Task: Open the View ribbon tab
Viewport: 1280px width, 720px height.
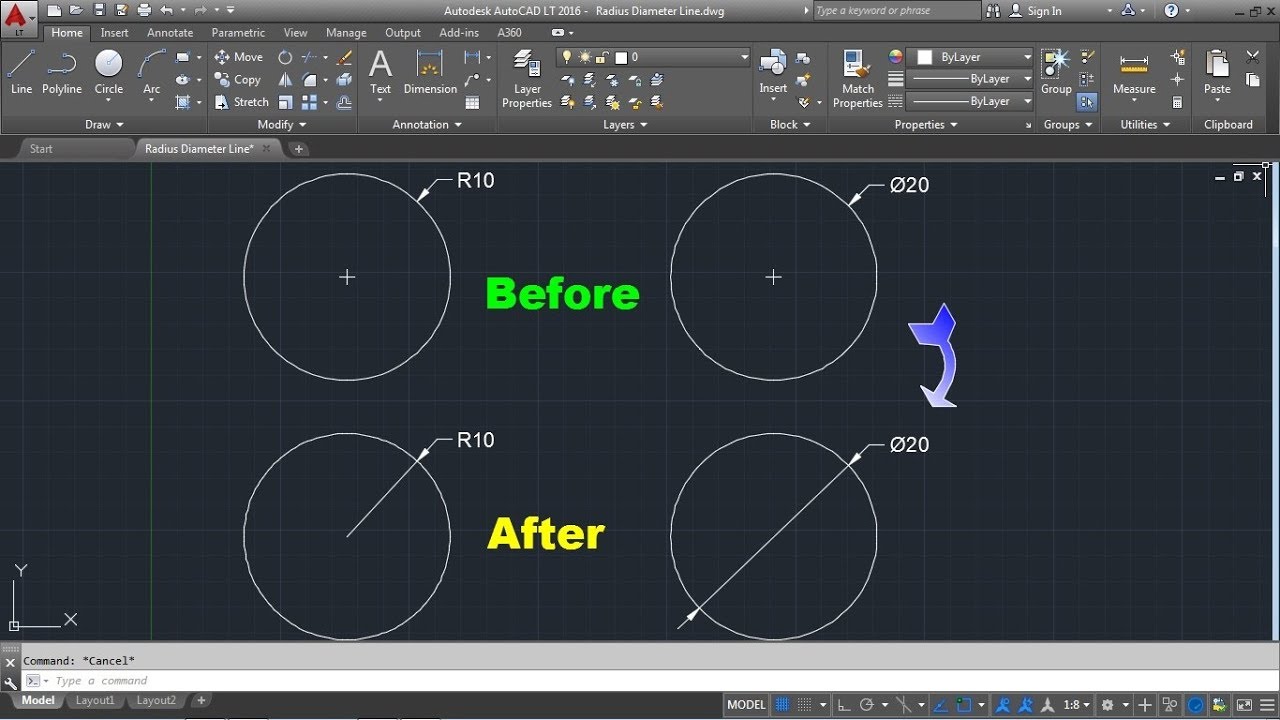Action: pyautogui.click(x=295, y=33)
